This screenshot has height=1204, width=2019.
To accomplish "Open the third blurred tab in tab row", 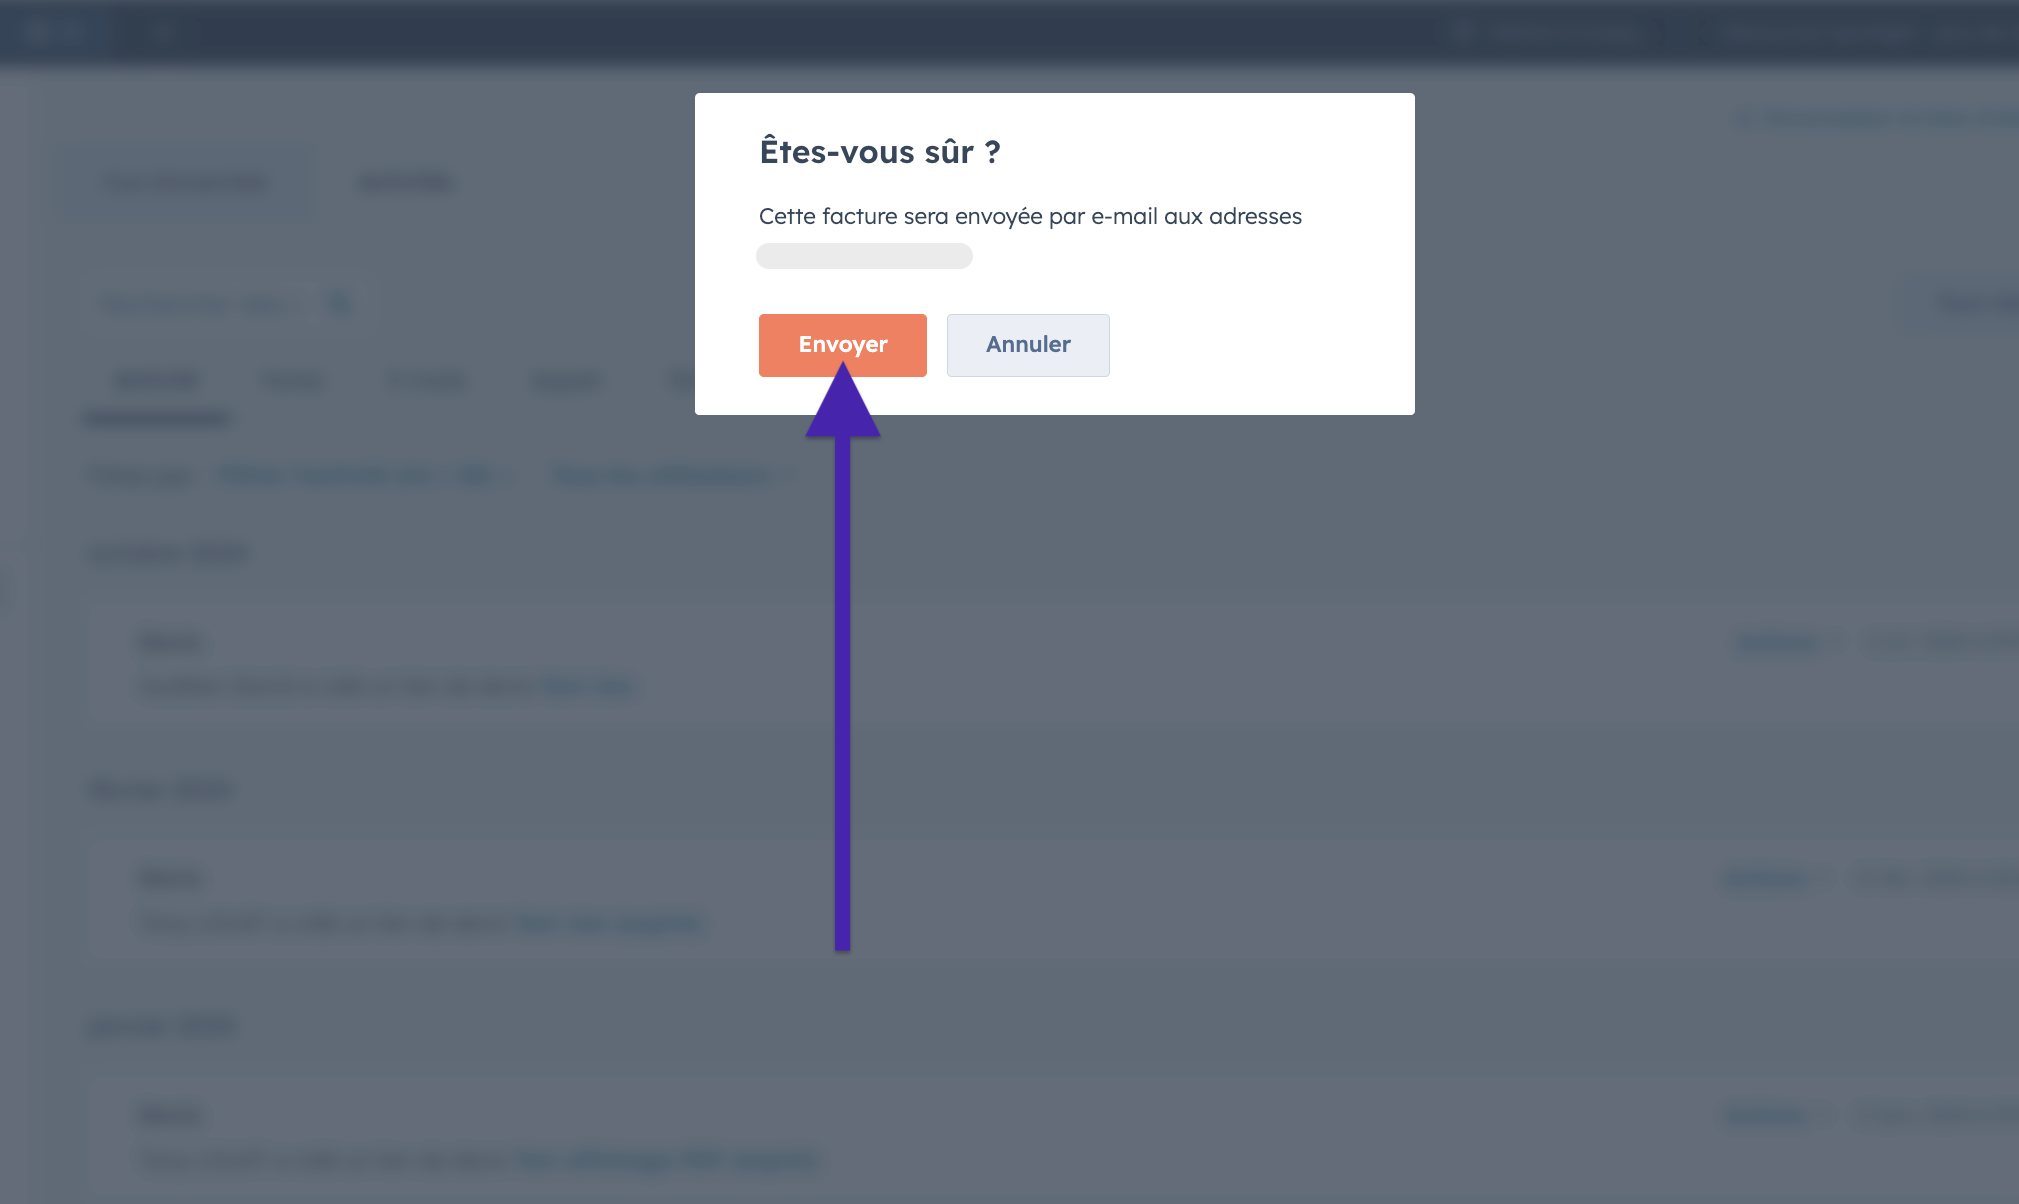I will pos(427,381).
